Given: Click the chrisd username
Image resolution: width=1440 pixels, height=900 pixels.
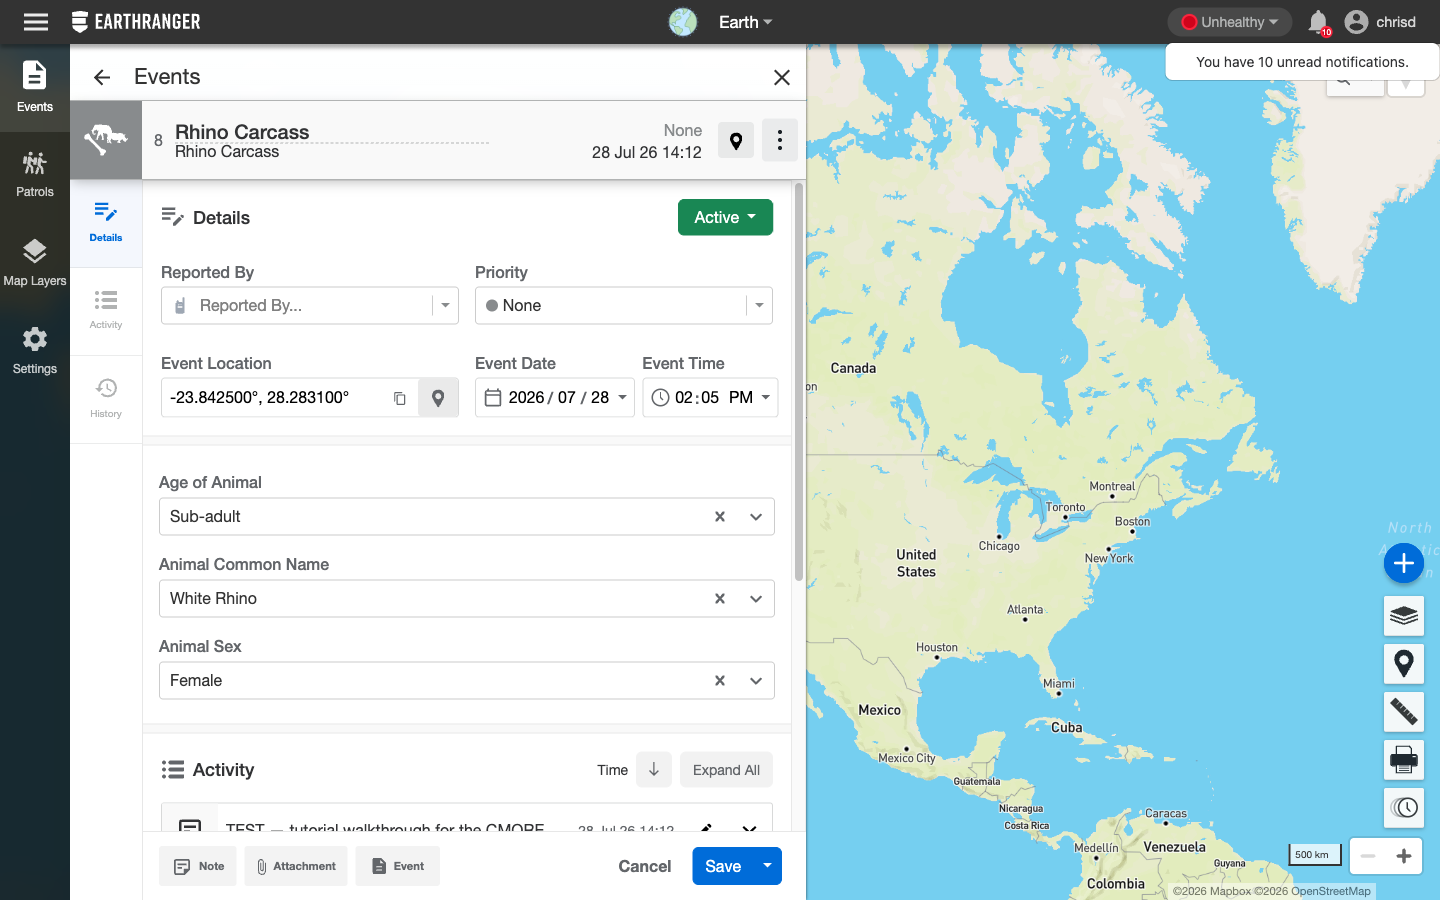Looking at the screenshot, I should click(1396, 22).
